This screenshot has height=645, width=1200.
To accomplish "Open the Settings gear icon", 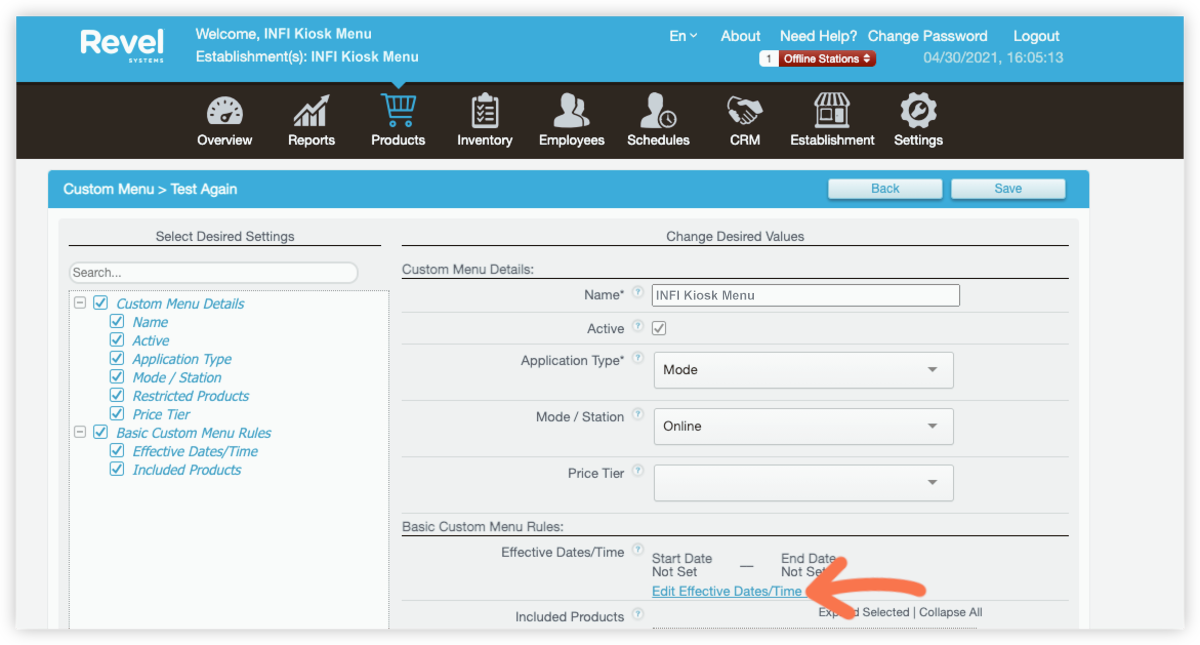I will [918, 112].
